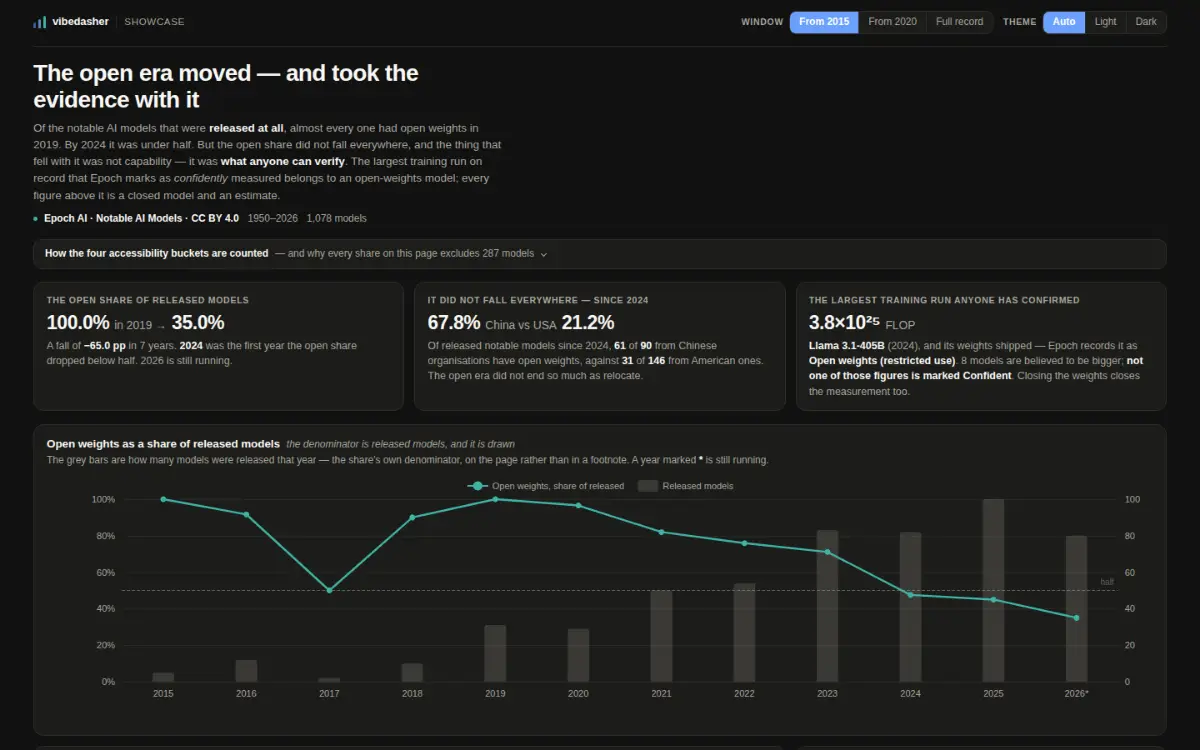Image resolution: width=1200 pixels, height=750 pixels.
Task: Set theme to Dark
Action: click(1146, 22)
